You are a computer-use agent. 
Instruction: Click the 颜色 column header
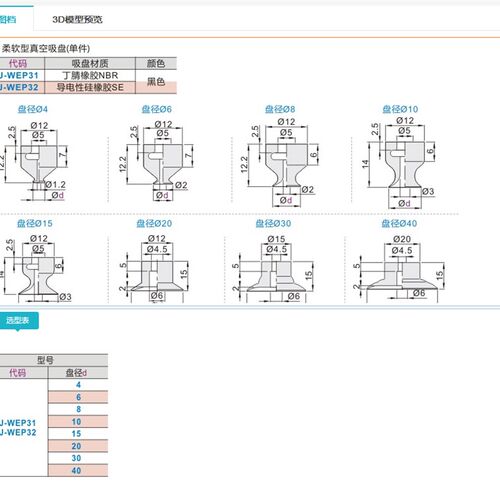coord(156,63)
